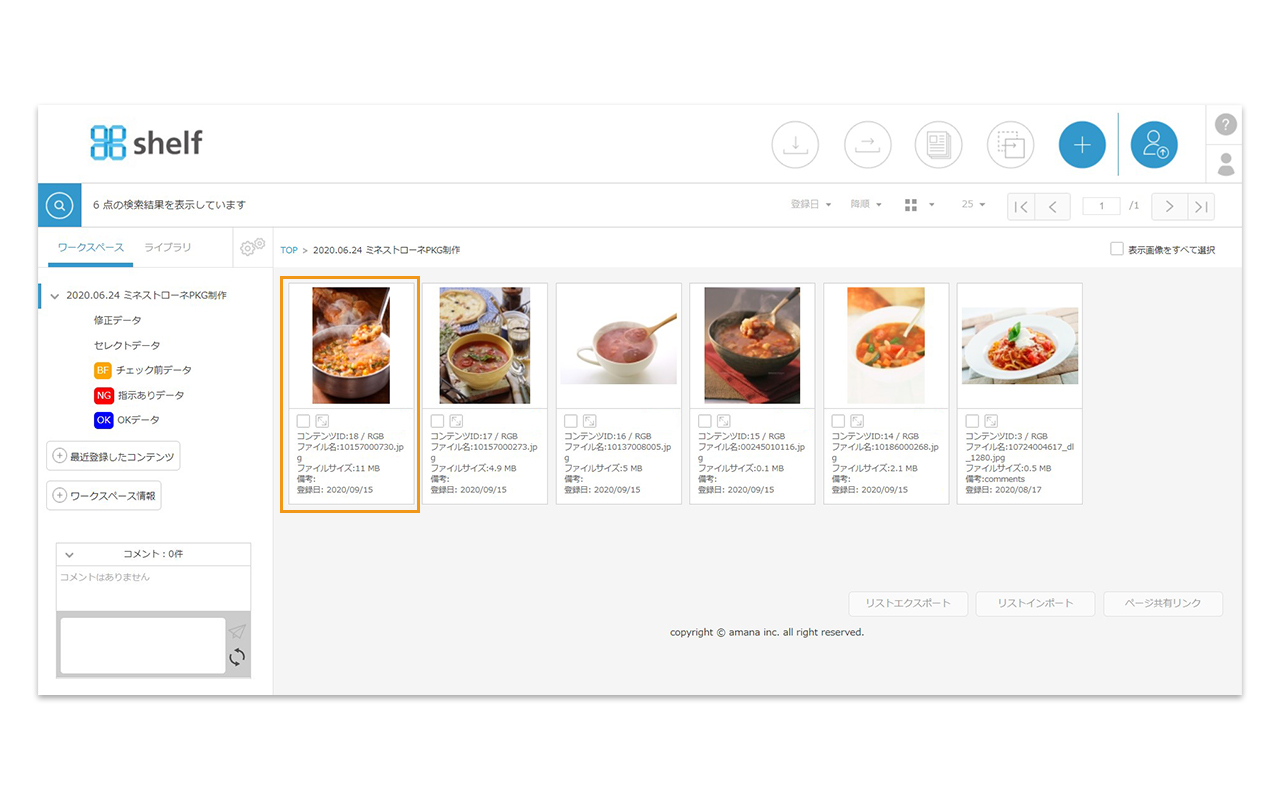
Task: Open help question mark icon
Action: [1225, 125]
